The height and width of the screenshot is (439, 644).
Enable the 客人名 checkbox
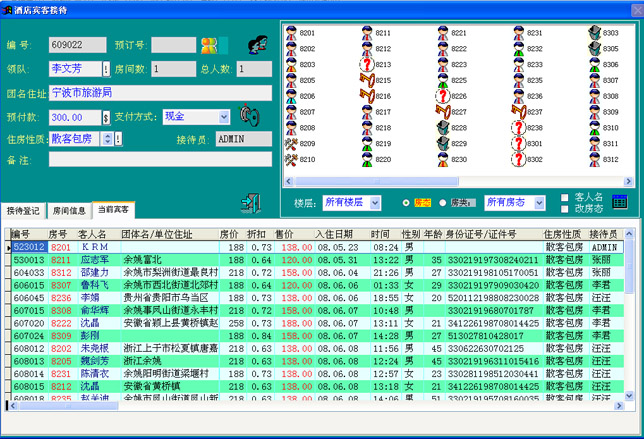(565, 197)
